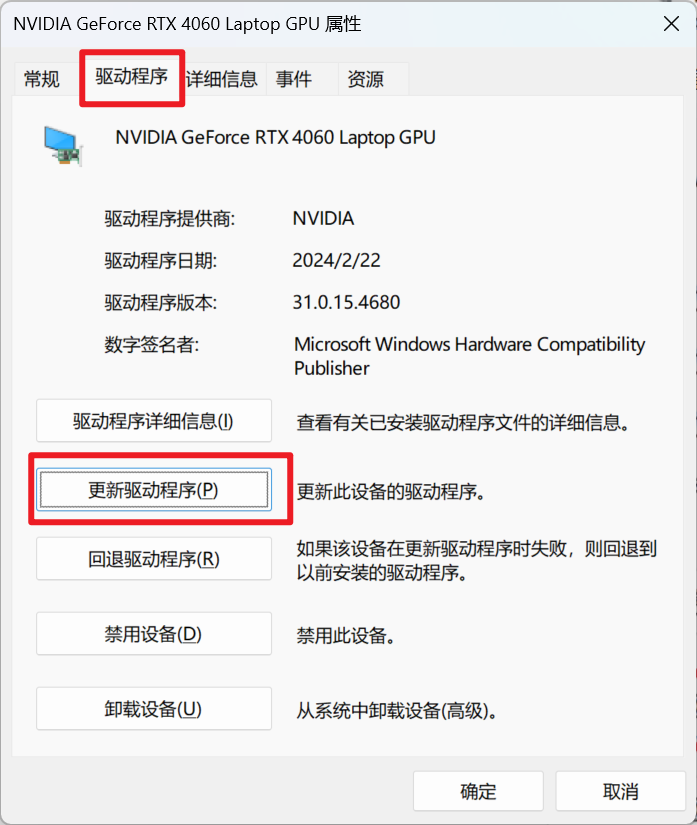
Task: Close the GPU properties dialog
Action: click(x=671, y=24)
